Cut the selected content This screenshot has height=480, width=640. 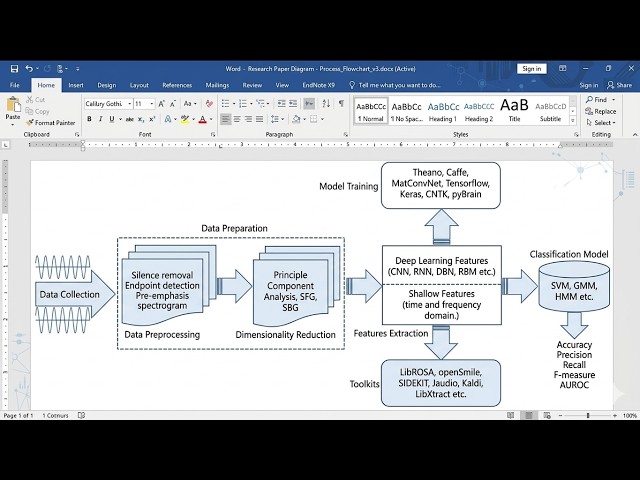pyautogui.click(x=36, y=100)
